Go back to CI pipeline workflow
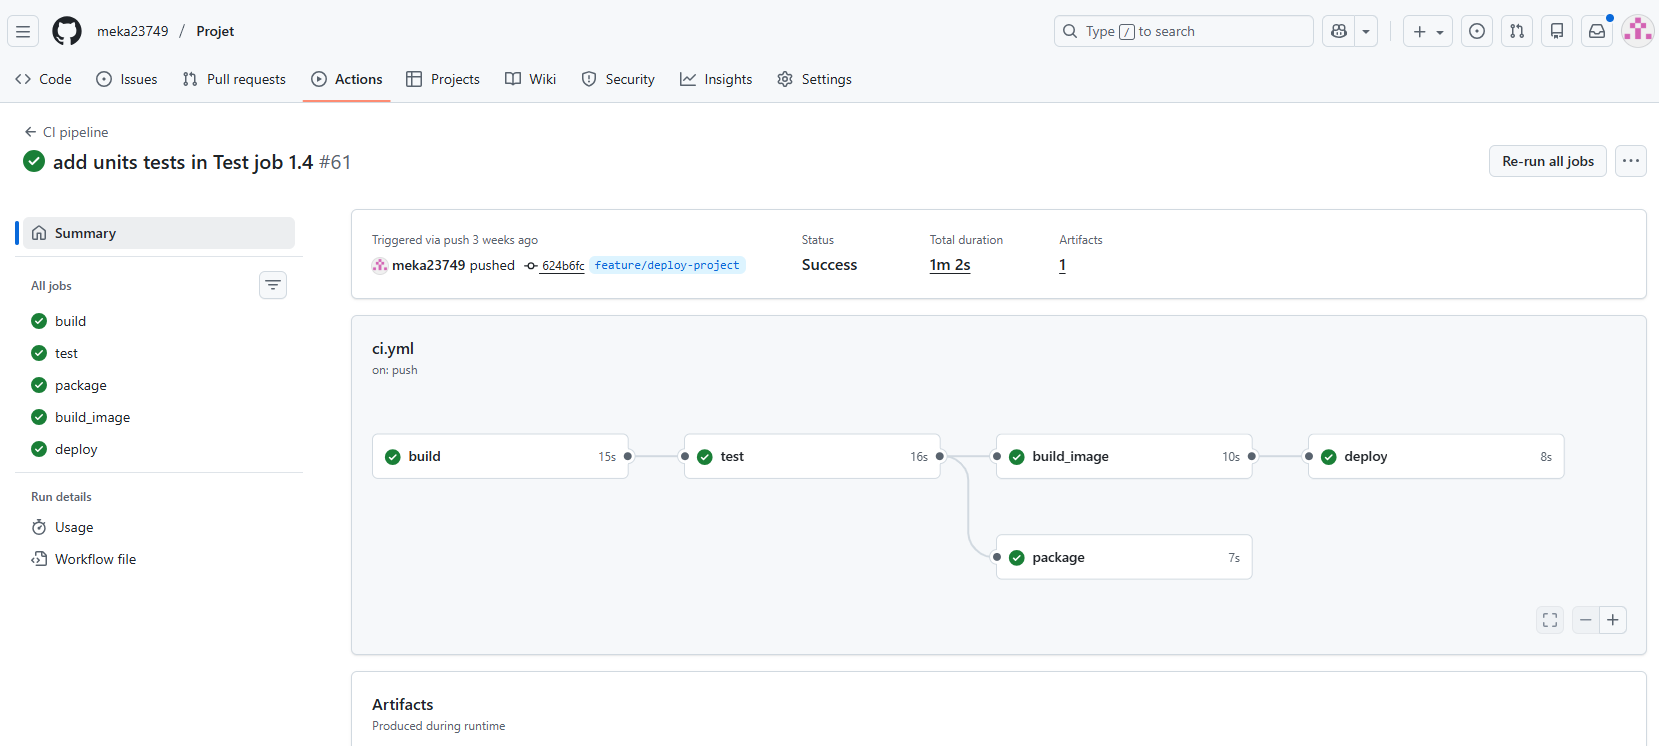Image resolution: width=1659 pixels, height=746 pixels. (x=66, y=132)
